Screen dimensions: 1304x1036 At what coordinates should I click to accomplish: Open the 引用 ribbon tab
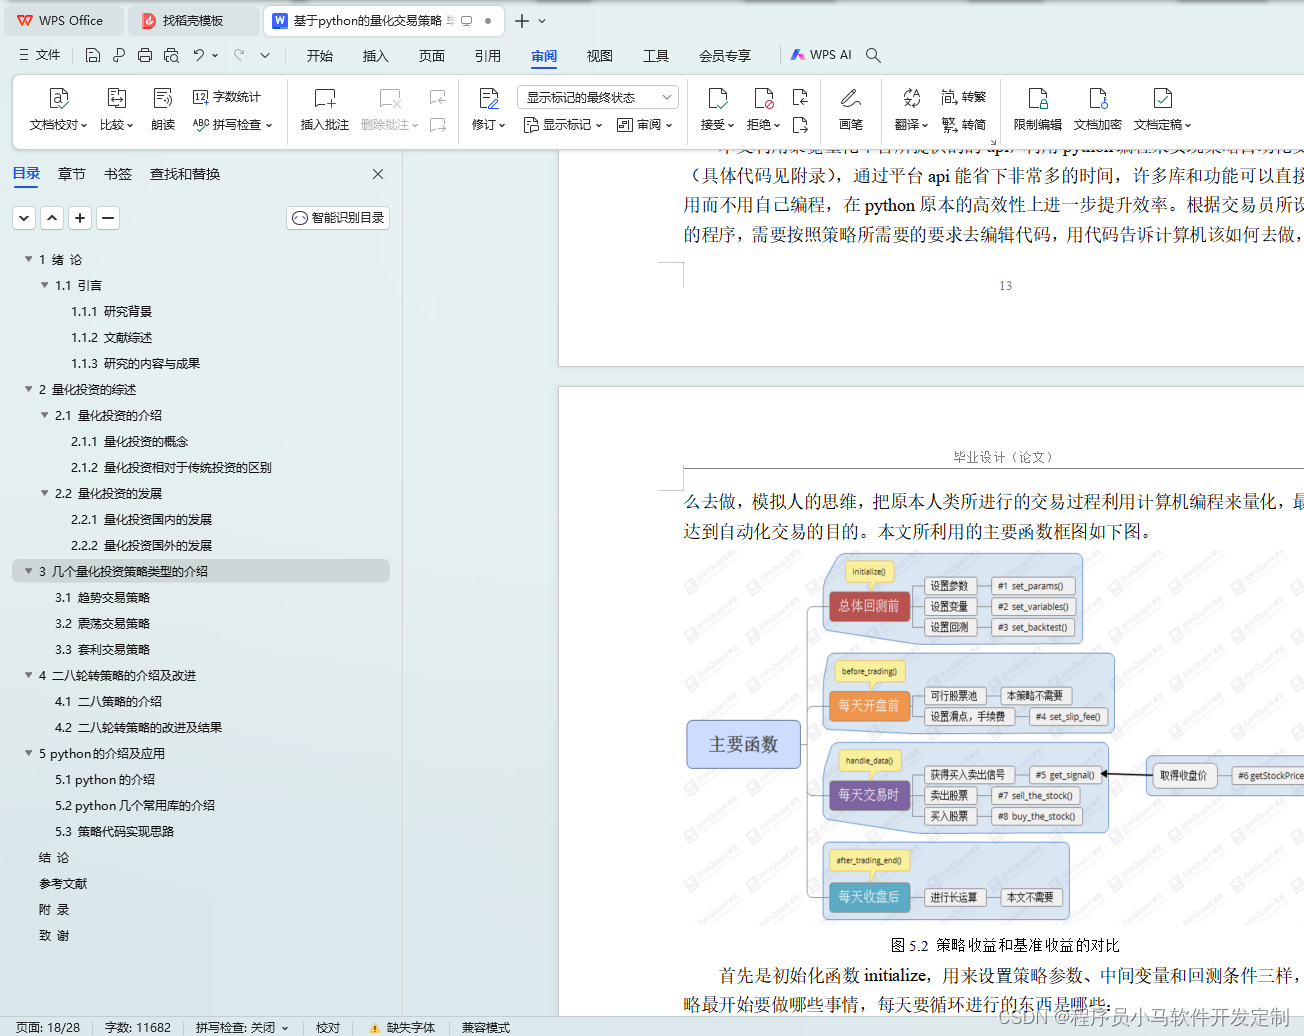[488, 55]
